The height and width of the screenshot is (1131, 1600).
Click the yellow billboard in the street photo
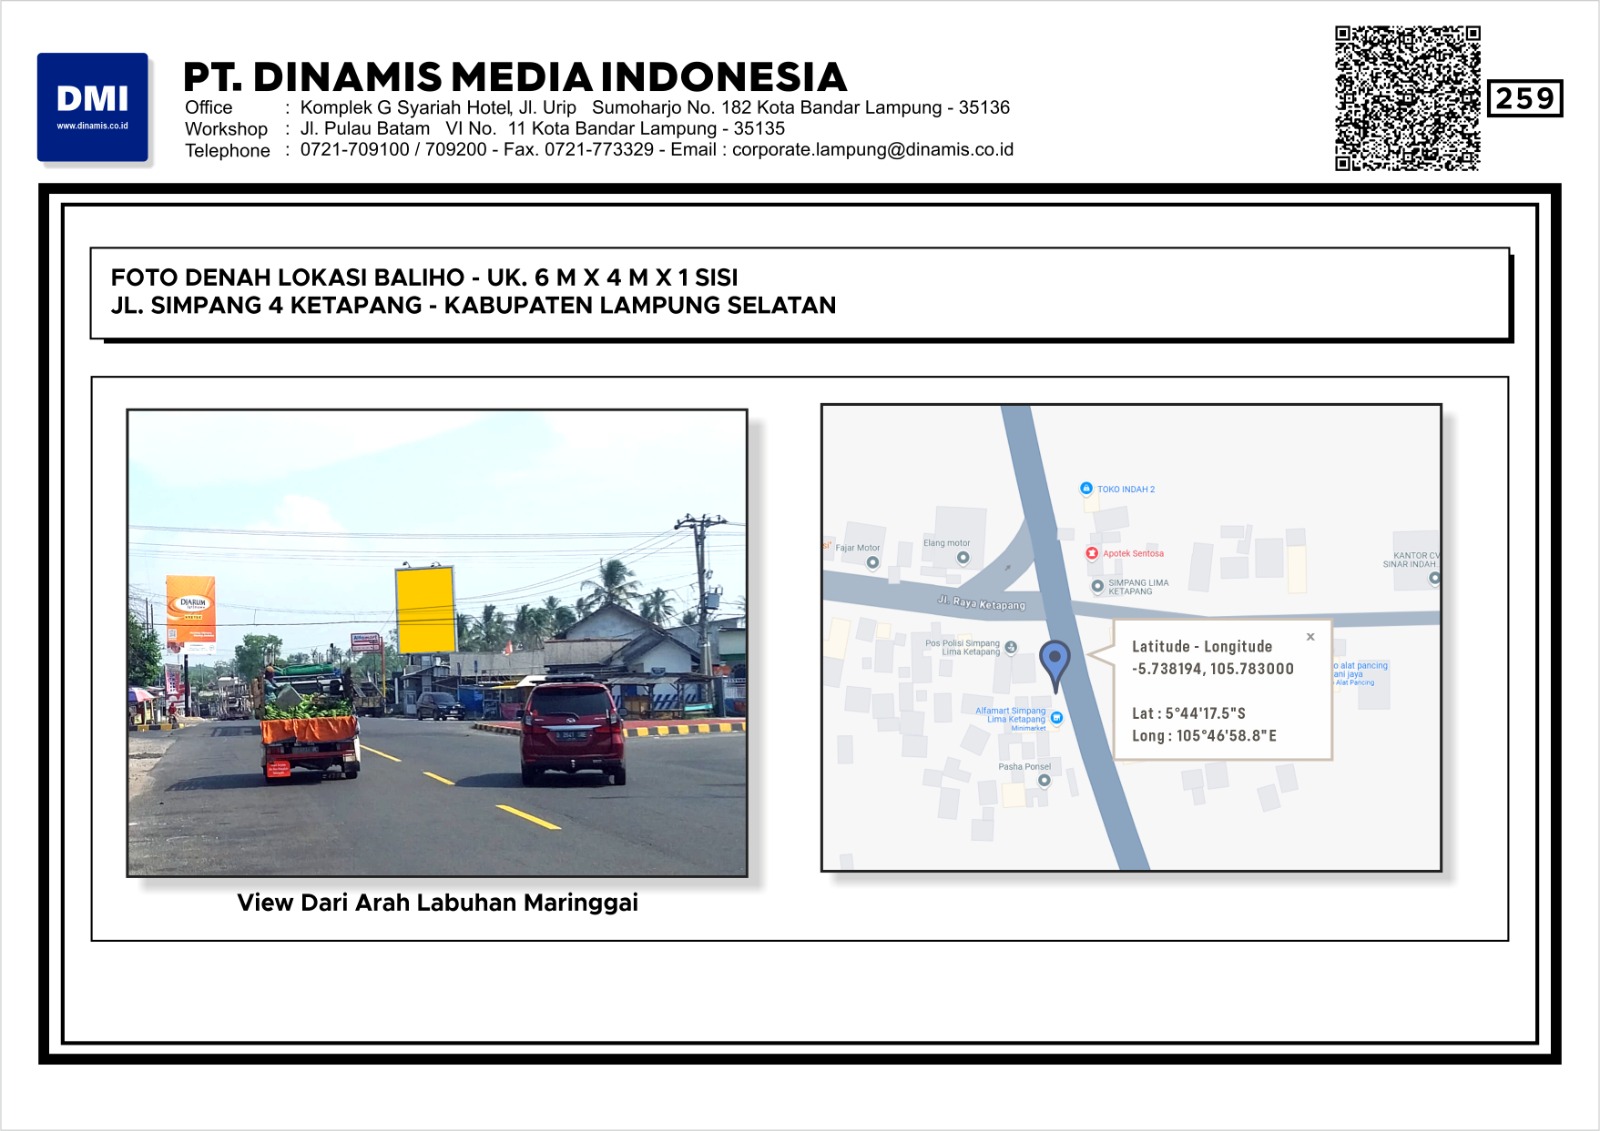click(x=426, y=609)
